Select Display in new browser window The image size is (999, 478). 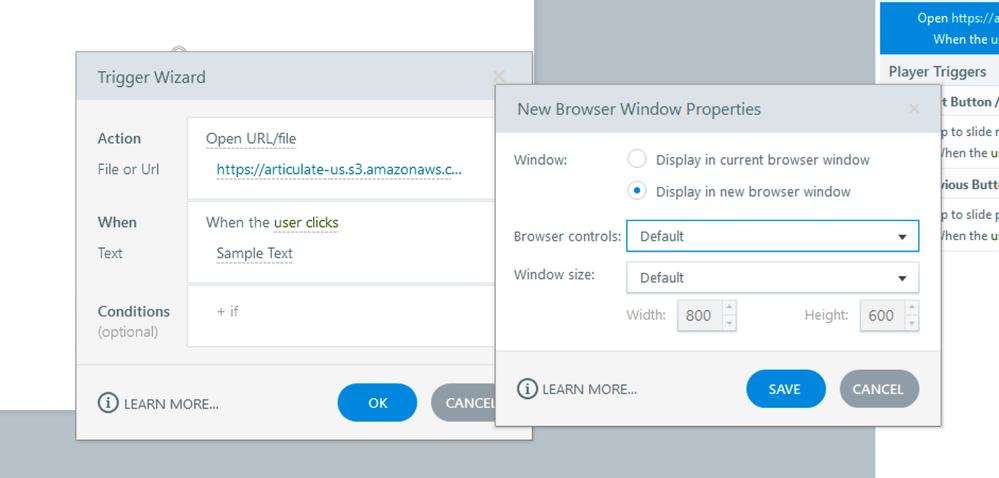click(637, 191)
